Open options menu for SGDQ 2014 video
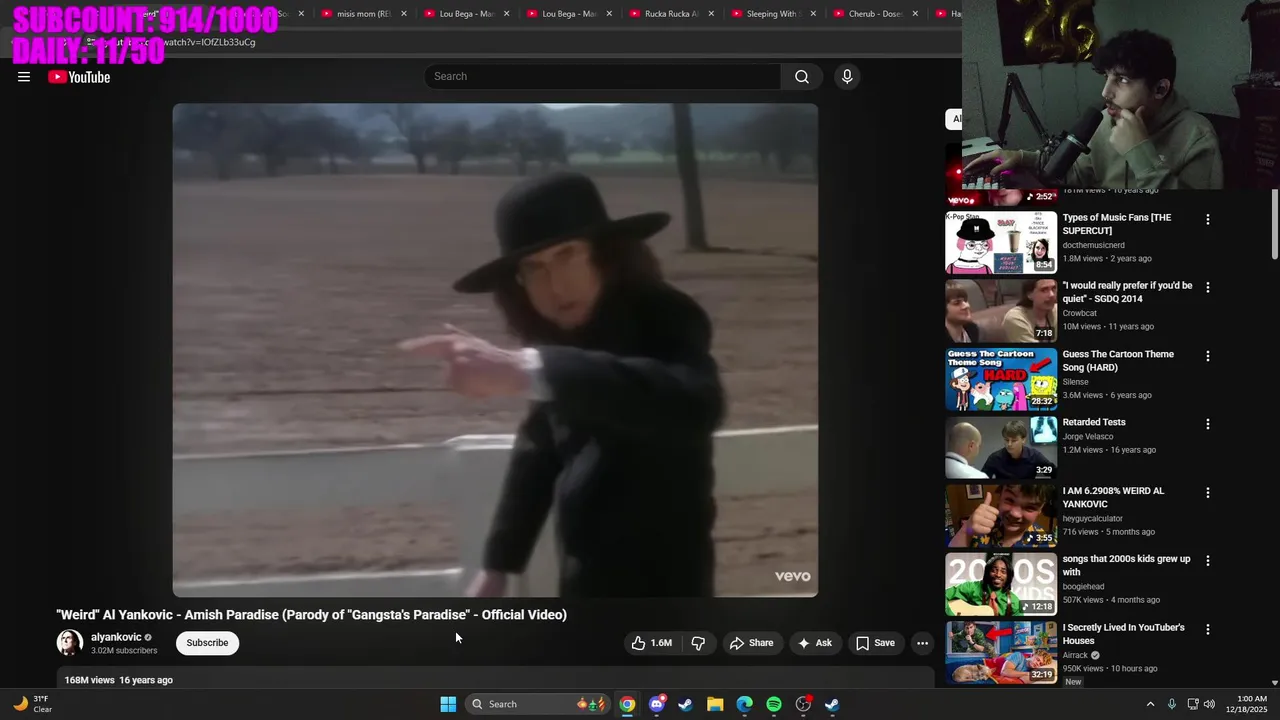1280x720 pixels. click(x=1207, y=287)
